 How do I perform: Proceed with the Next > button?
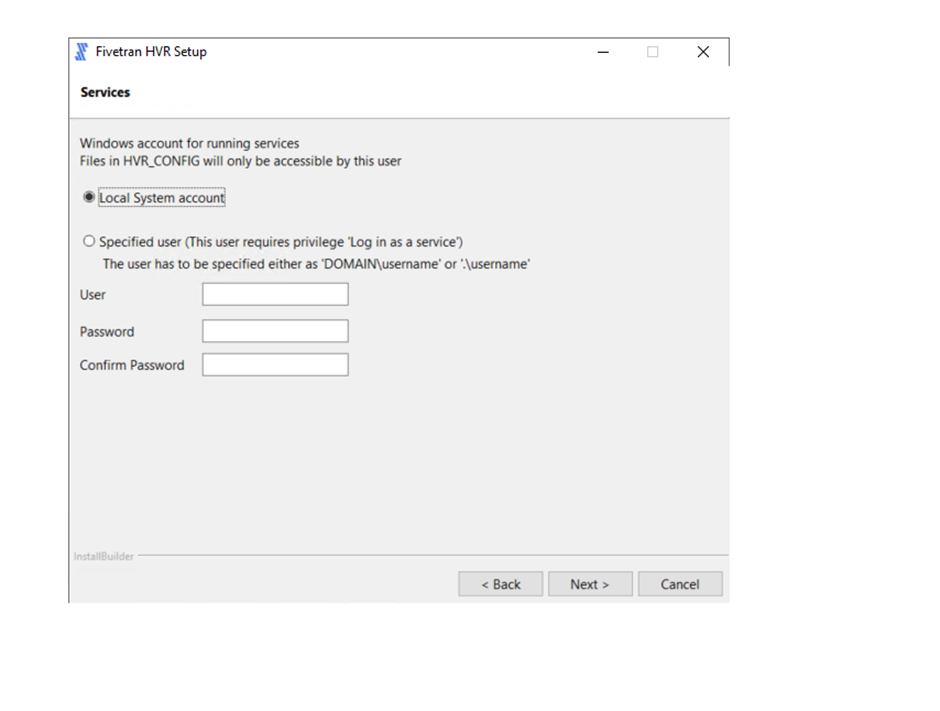point(590,584)
